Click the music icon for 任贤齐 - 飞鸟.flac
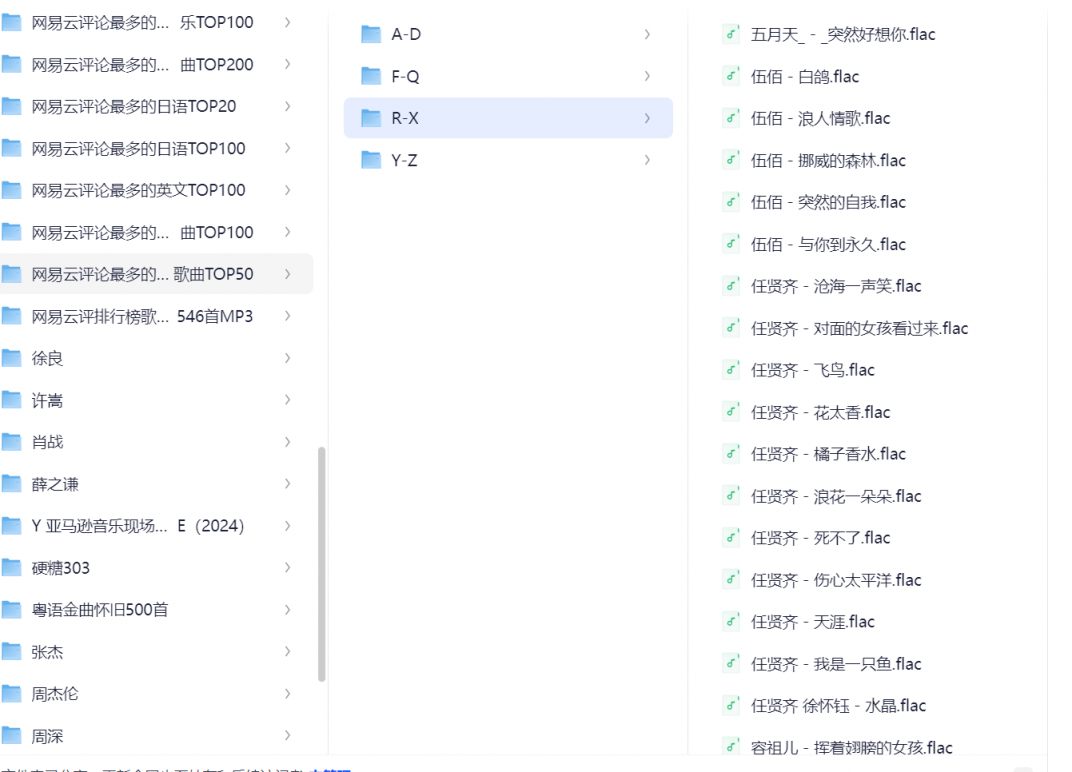The width and height of the screenshot is (1072, 772). pos(731,370)
